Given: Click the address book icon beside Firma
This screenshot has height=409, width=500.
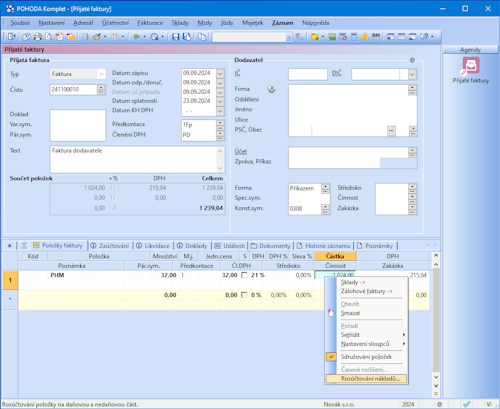Looking at the screenshot, I should point(271,89).
